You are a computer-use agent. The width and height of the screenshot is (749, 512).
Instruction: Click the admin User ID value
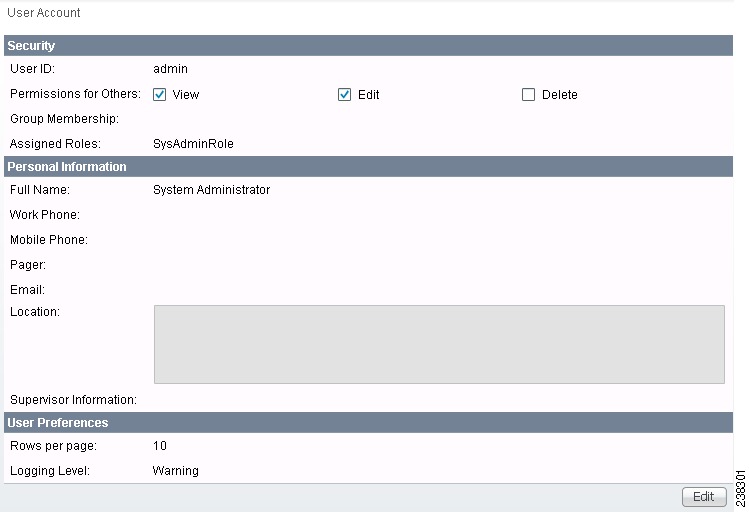[x=170, y=69]
